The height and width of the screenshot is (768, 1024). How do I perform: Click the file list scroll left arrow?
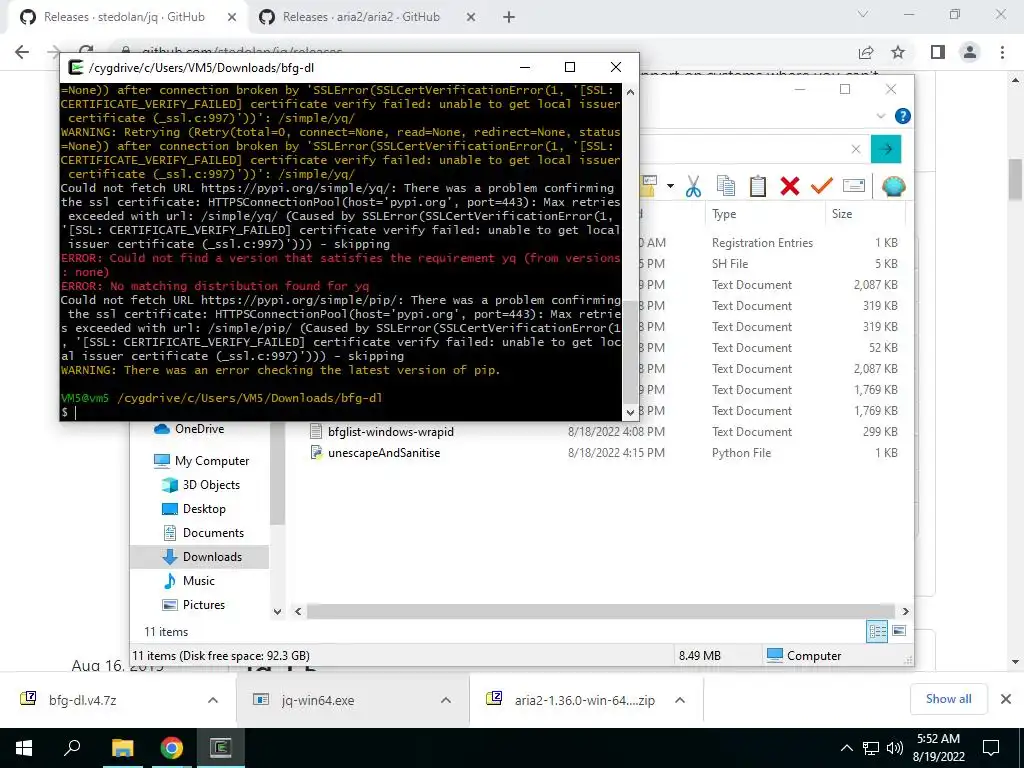(x=298, y=611)
